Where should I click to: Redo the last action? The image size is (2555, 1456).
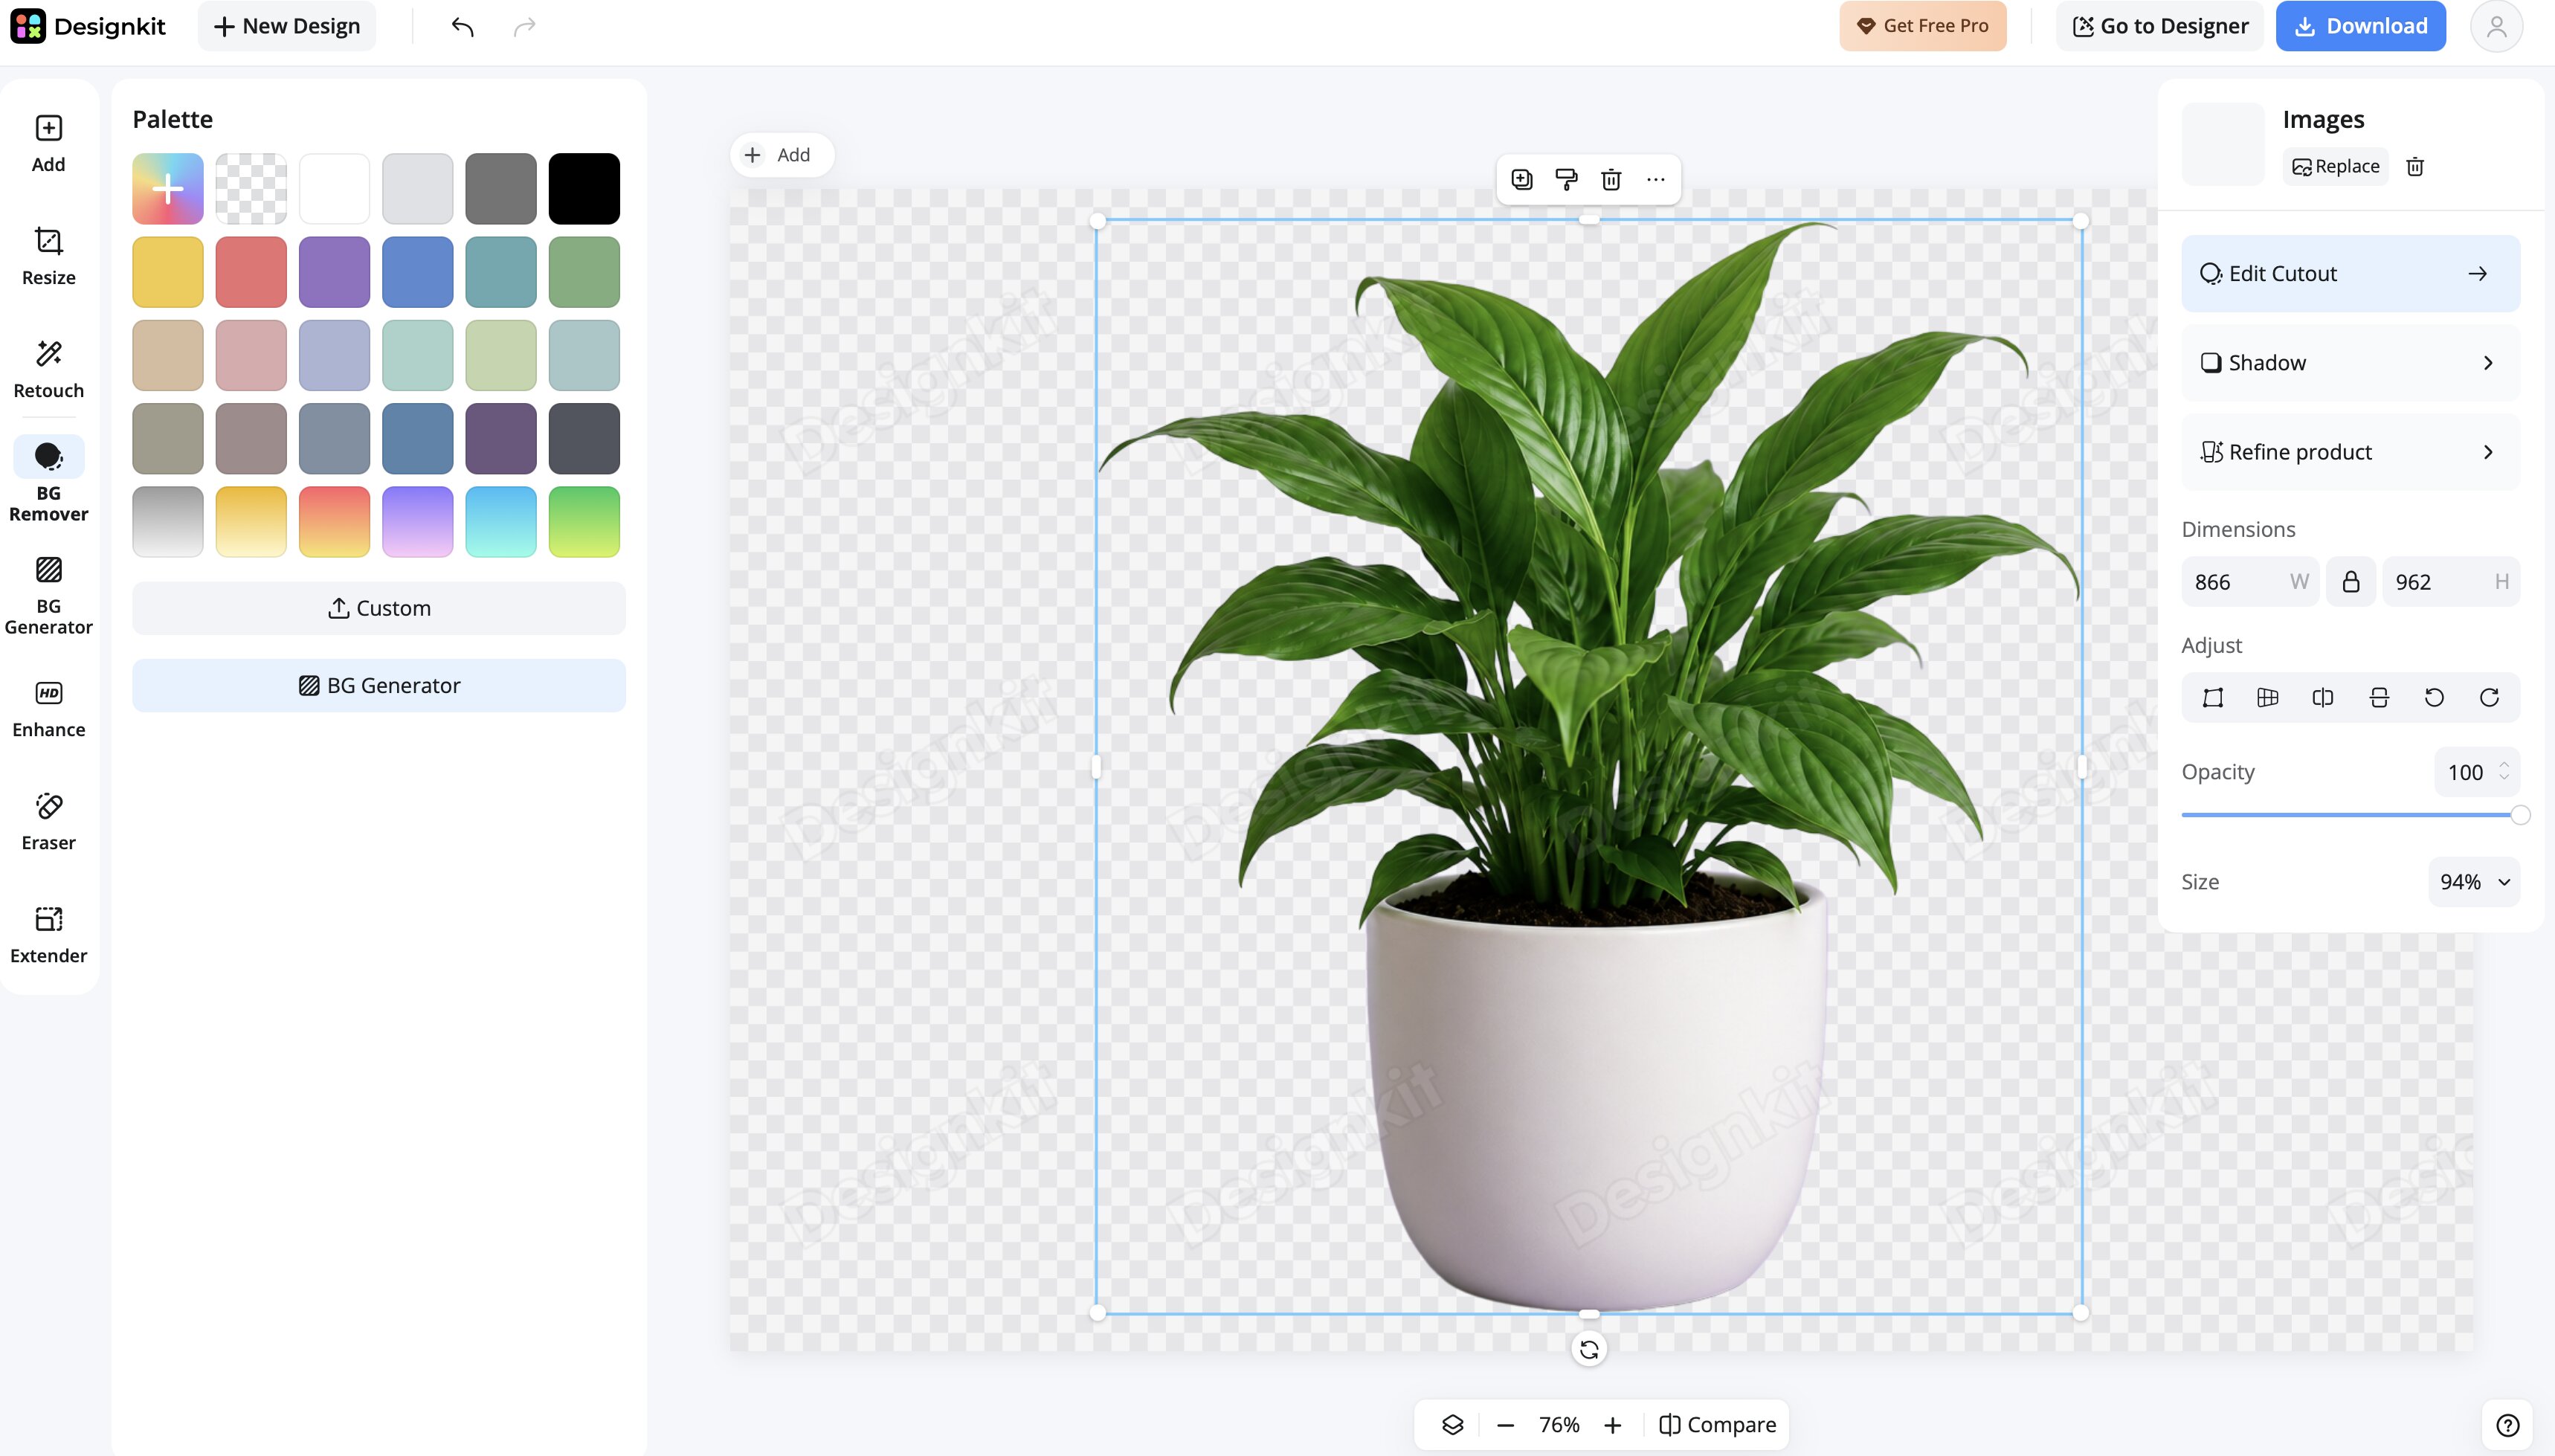tap(525, 26)
